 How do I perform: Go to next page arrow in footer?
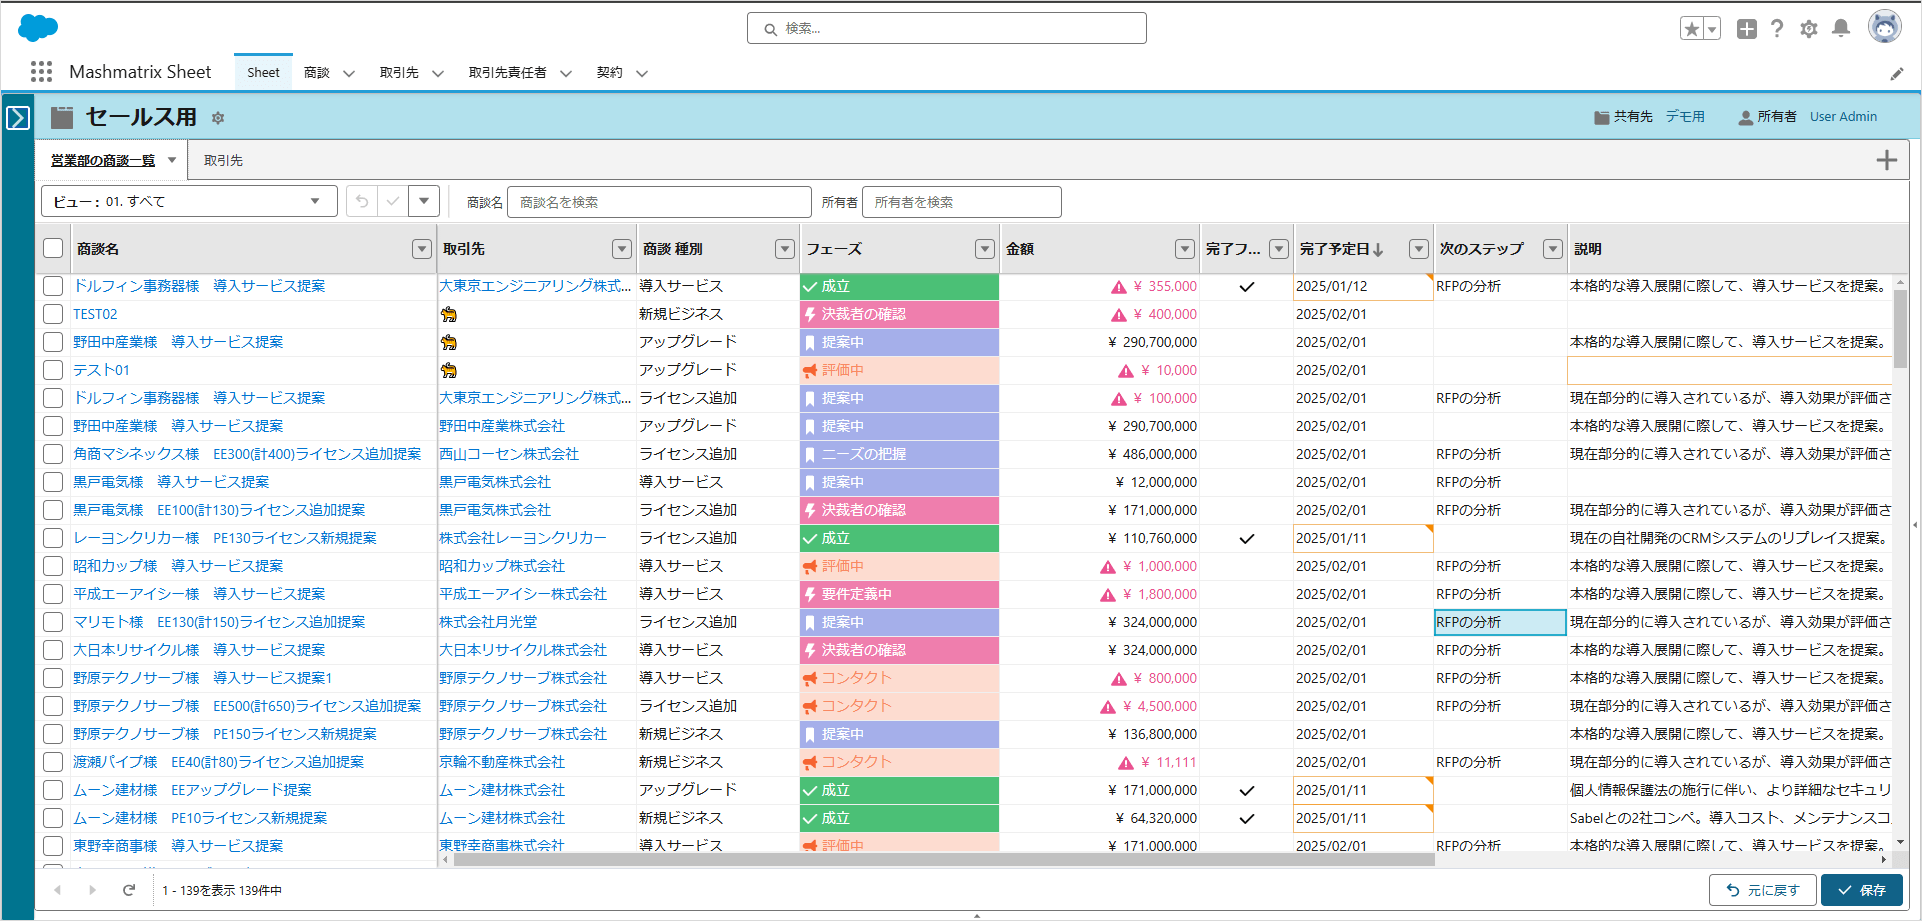coord(92,890)
